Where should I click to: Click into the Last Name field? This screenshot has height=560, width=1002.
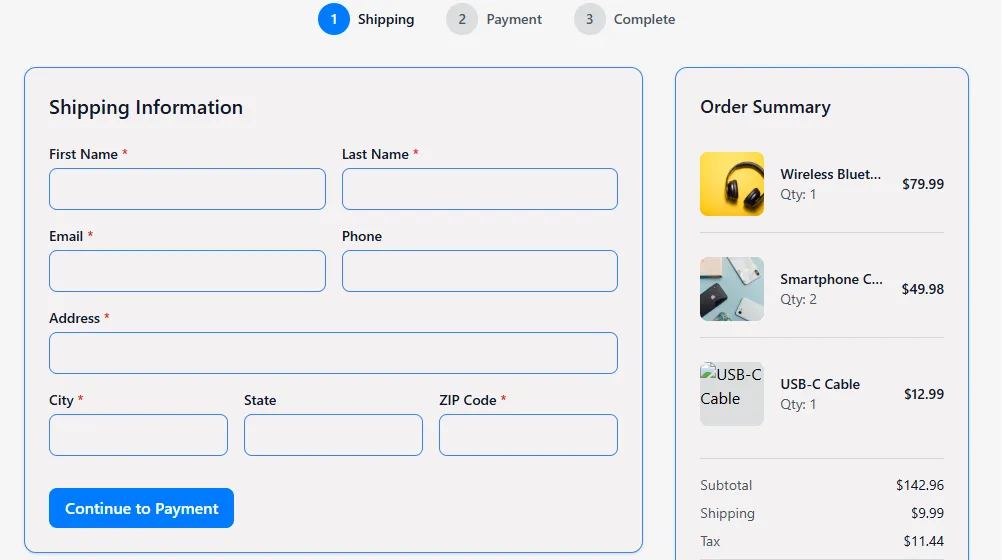[480, 189]
